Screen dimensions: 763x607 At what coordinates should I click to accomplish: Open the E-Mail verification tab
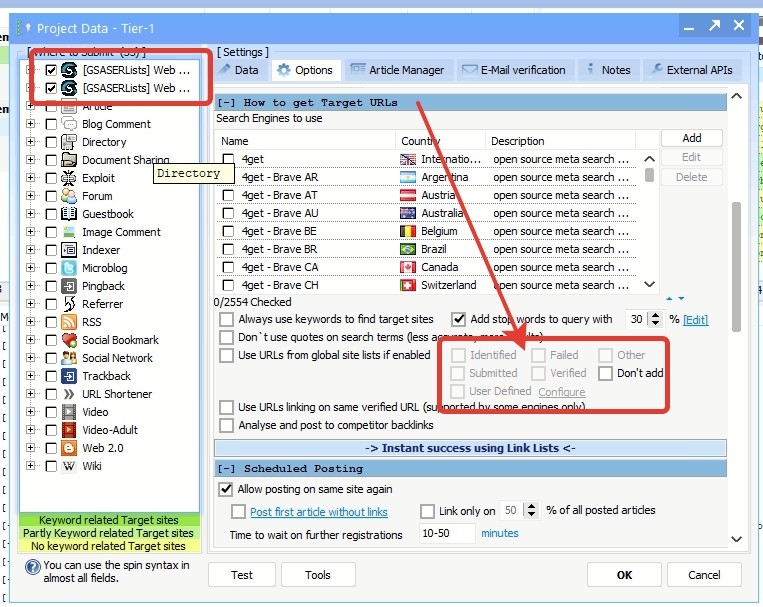tap(515, 70)
